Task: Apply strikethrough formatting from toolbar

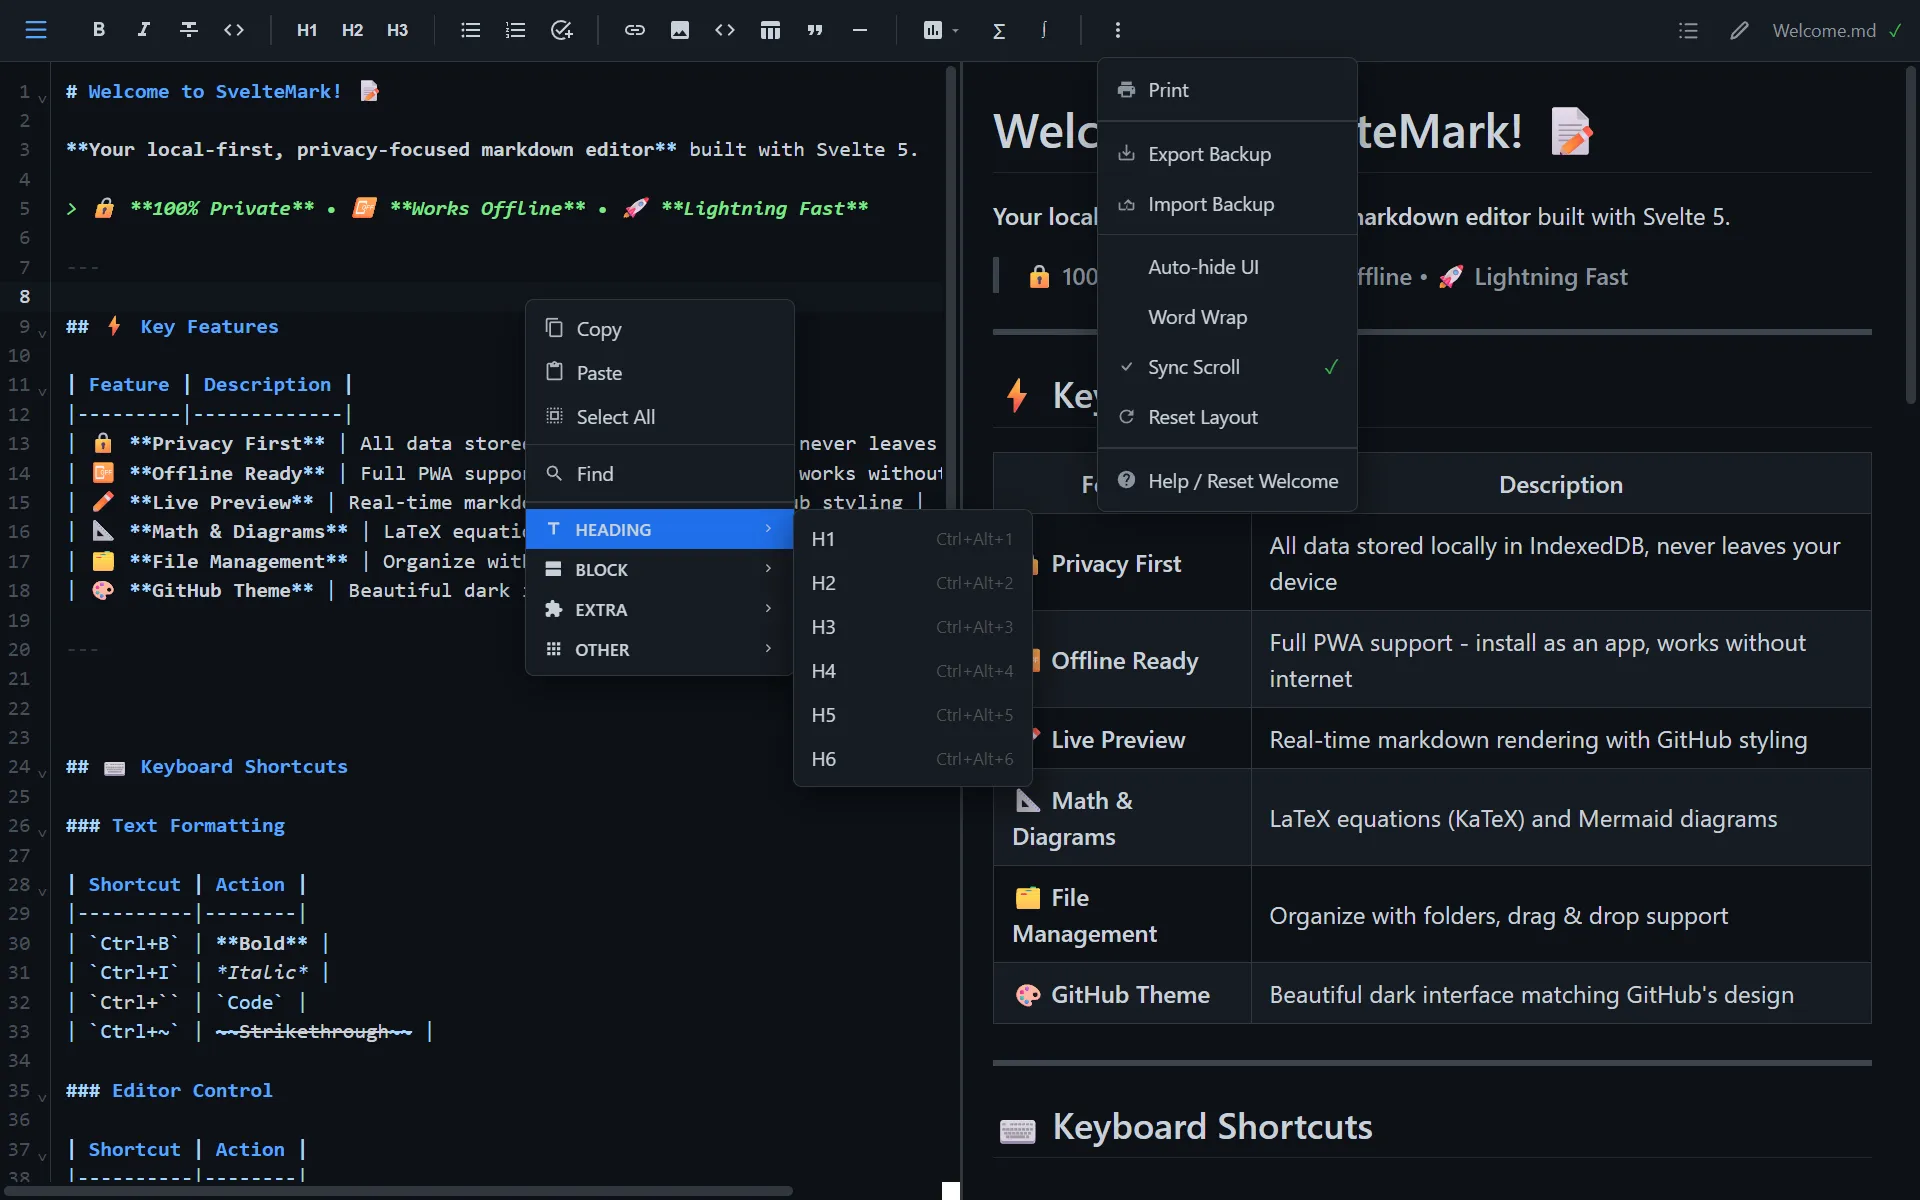Action: click(x=188, y=30)
